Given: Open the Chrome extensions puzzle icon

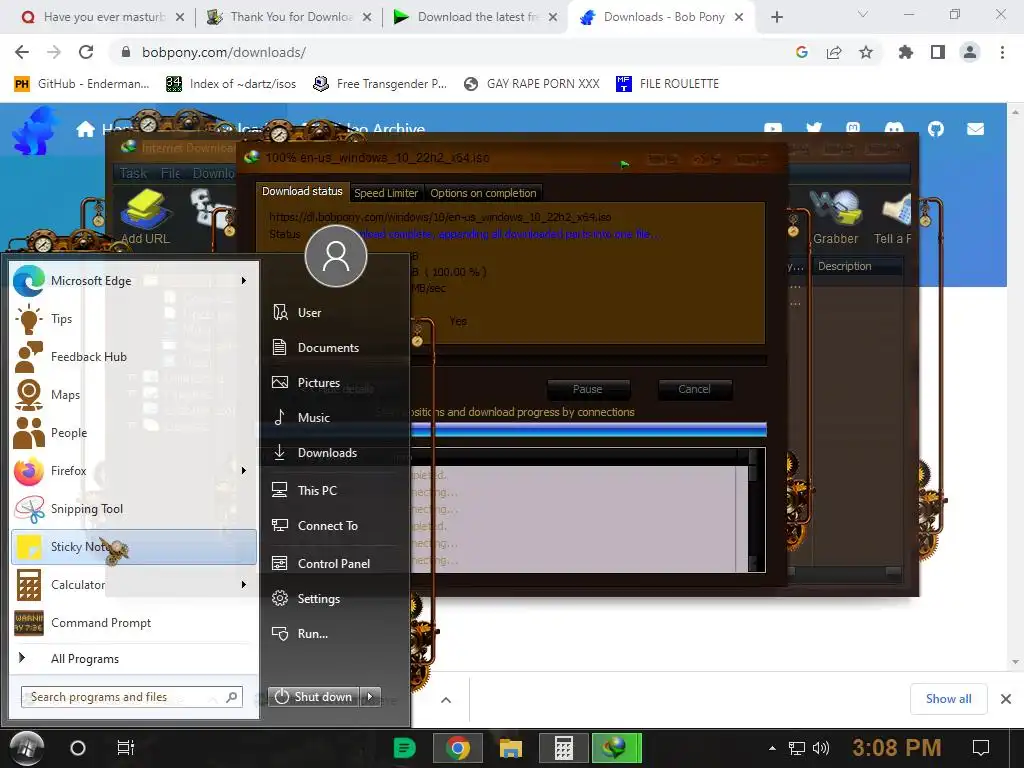Looking at the screenshot, I should coord(906,52).
